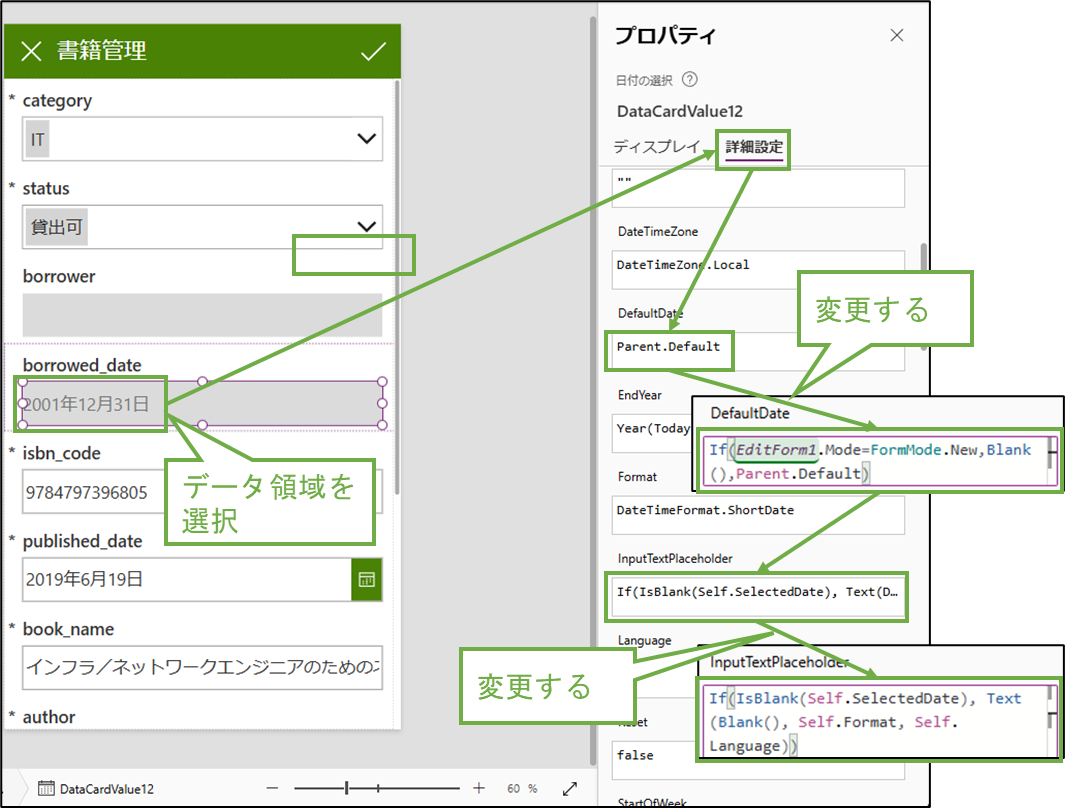
Task: Open help icon next to 日付の選択
Action: [x=689, y=79]
